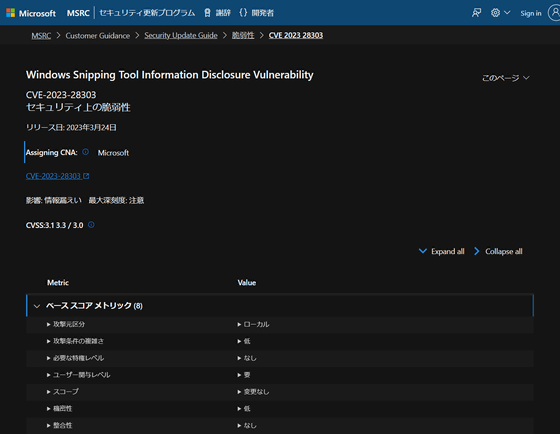The width and height of the screenshot is (560, 434).
Task: Expand the 要 value detail
Action: (244, 375)
